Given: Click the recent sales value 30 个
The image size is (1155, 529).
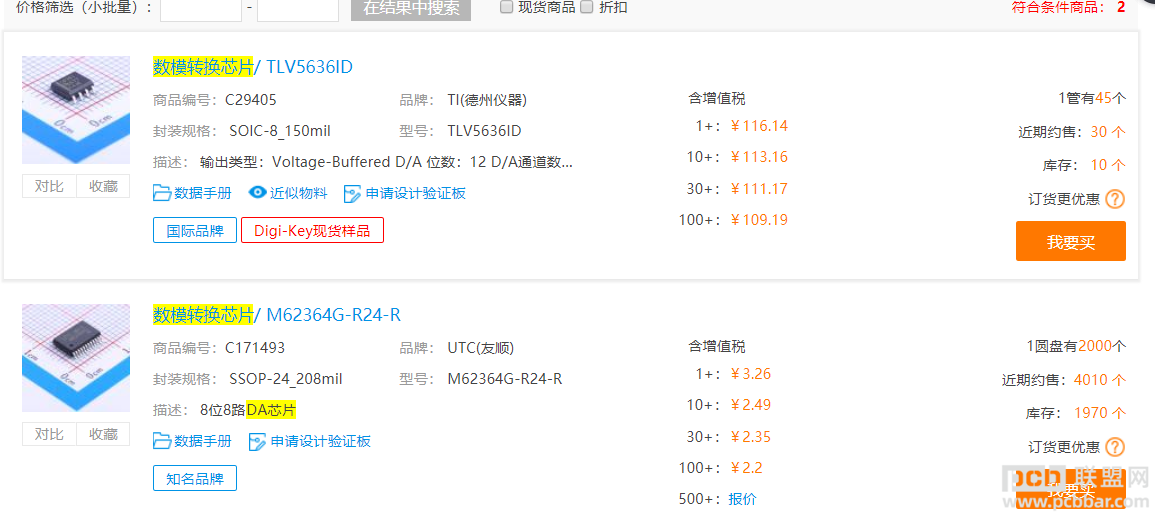Looking at the screenshot, I should (x=1108, y=132).
